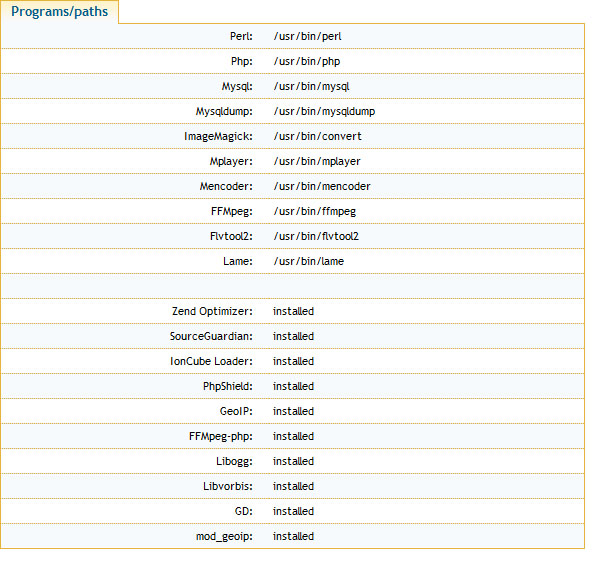This screenshot has width=595, height=570.
Task: Select the ImageMagick path /usr/bin/convert
Action: (x=317, y=136)
